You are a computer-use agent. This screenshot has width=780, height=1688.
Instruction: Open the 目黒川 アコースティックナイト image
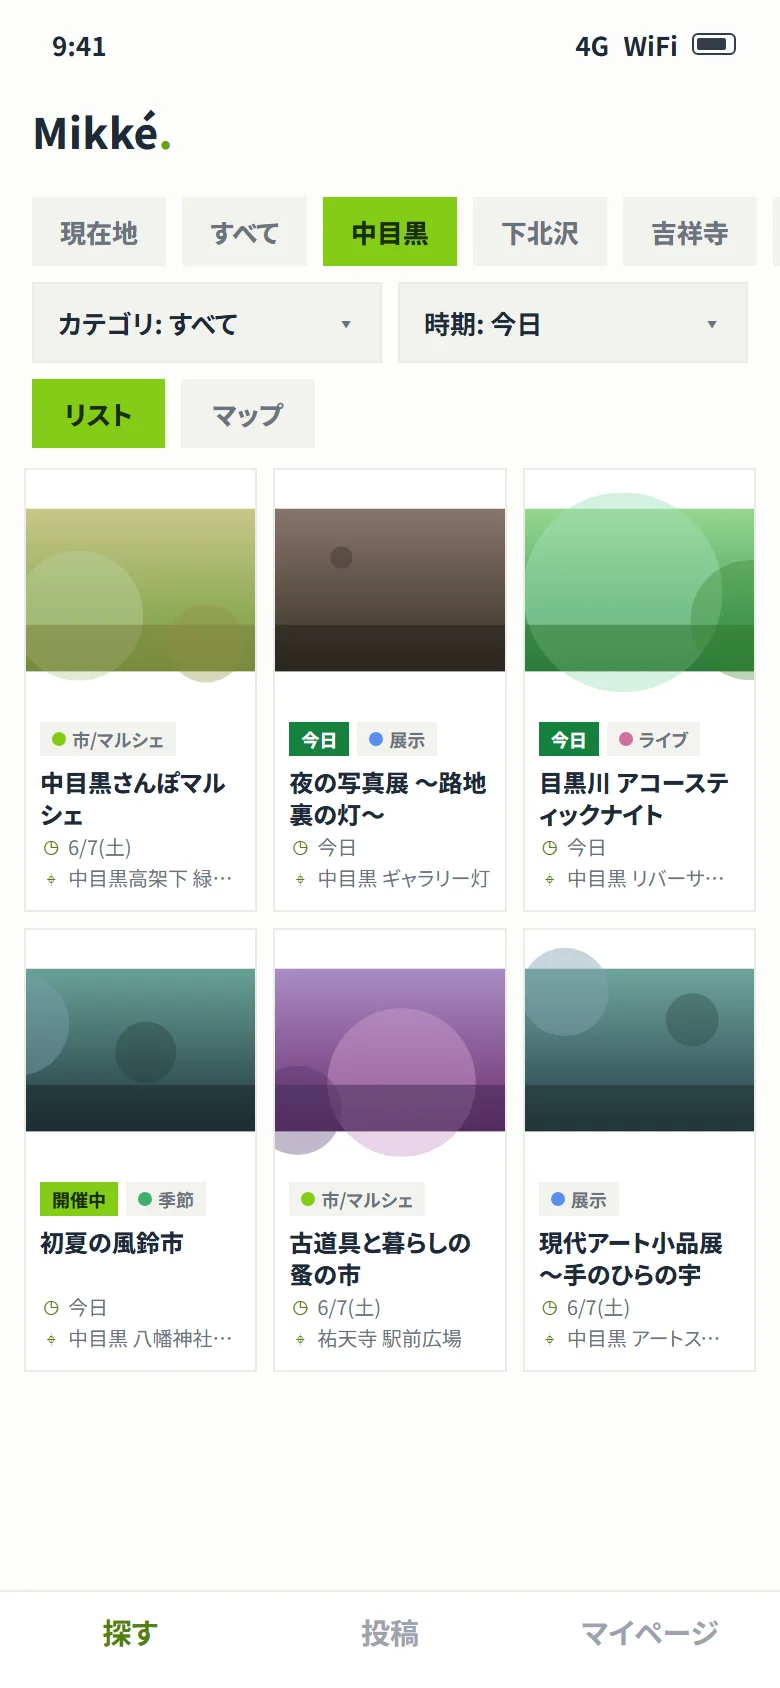[640, 590]
